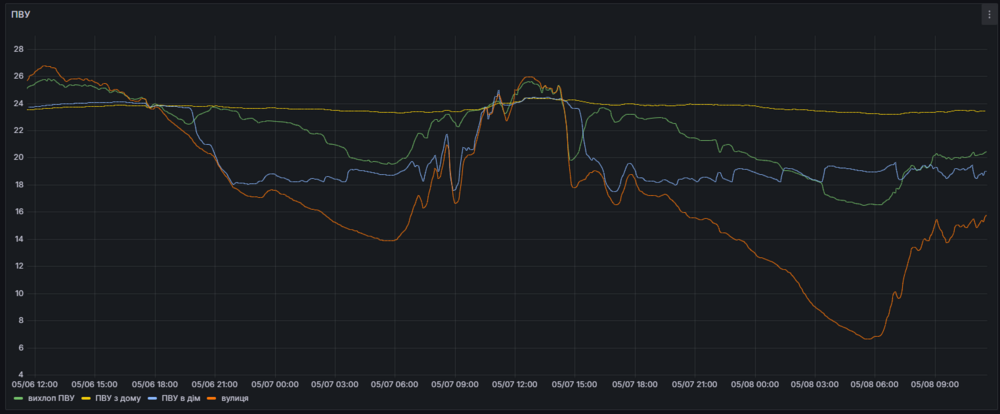The height and width of the screenshot is (414, 1000).
Task: Open the panel menu with three dots
Action: 988,15
